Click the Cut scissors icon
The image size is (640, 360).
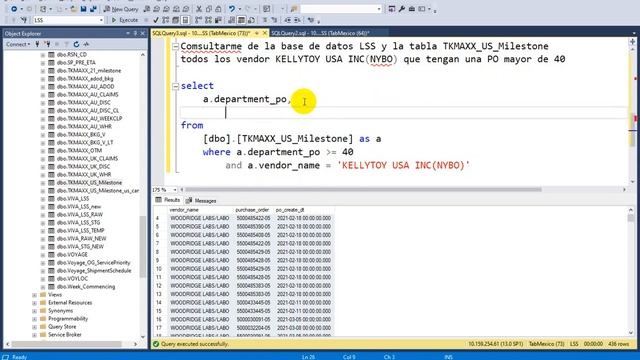click(x=199, y=9)
